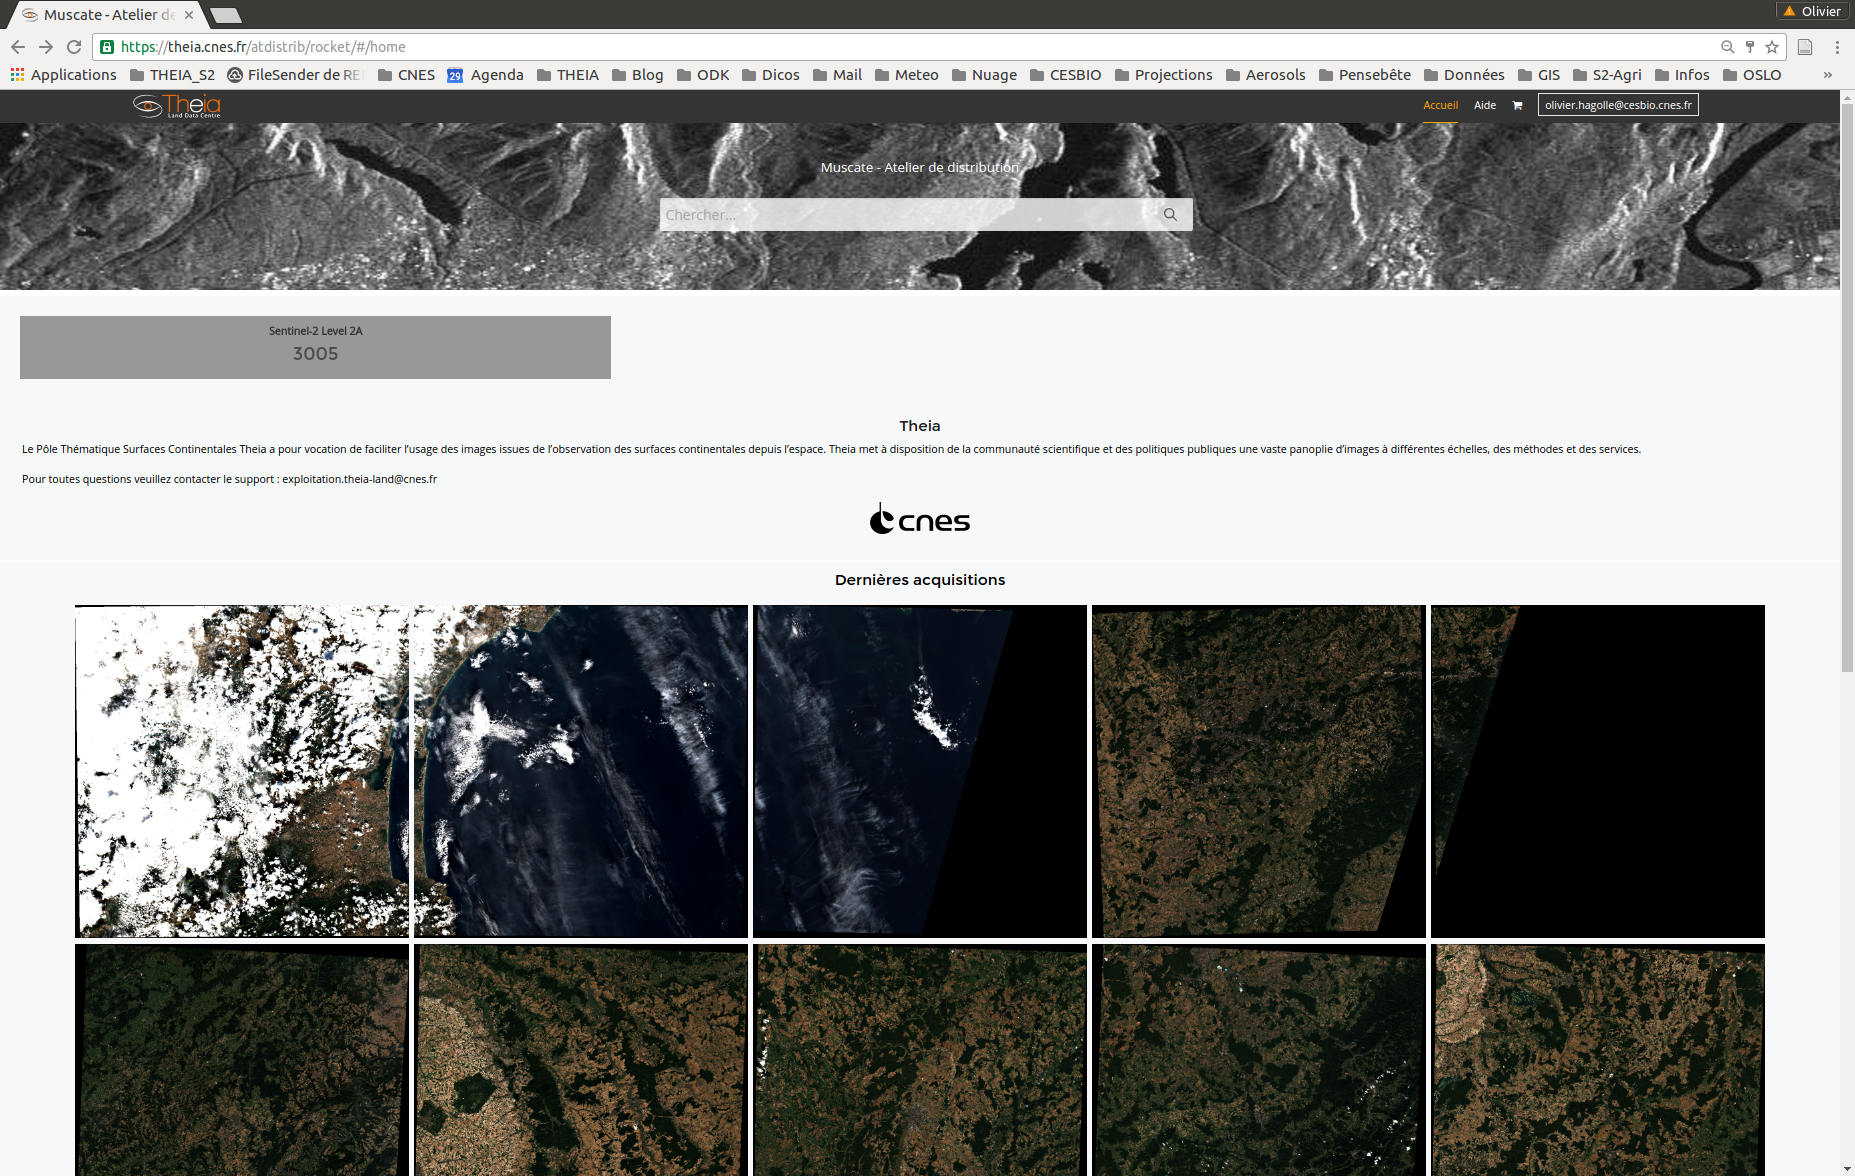The width and height of the screenshot is (1855, 1176).
Task: Open a new browser tab
Action: point(226,15)
